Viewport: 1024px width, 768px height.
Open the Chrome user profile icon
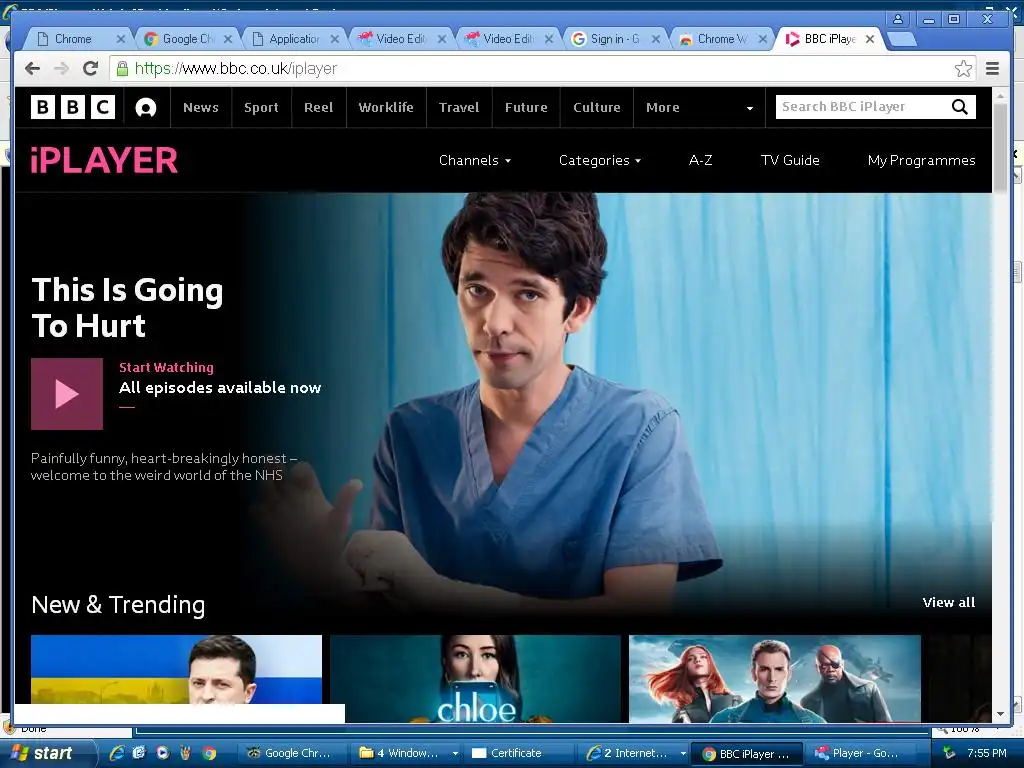click(898, 19)
